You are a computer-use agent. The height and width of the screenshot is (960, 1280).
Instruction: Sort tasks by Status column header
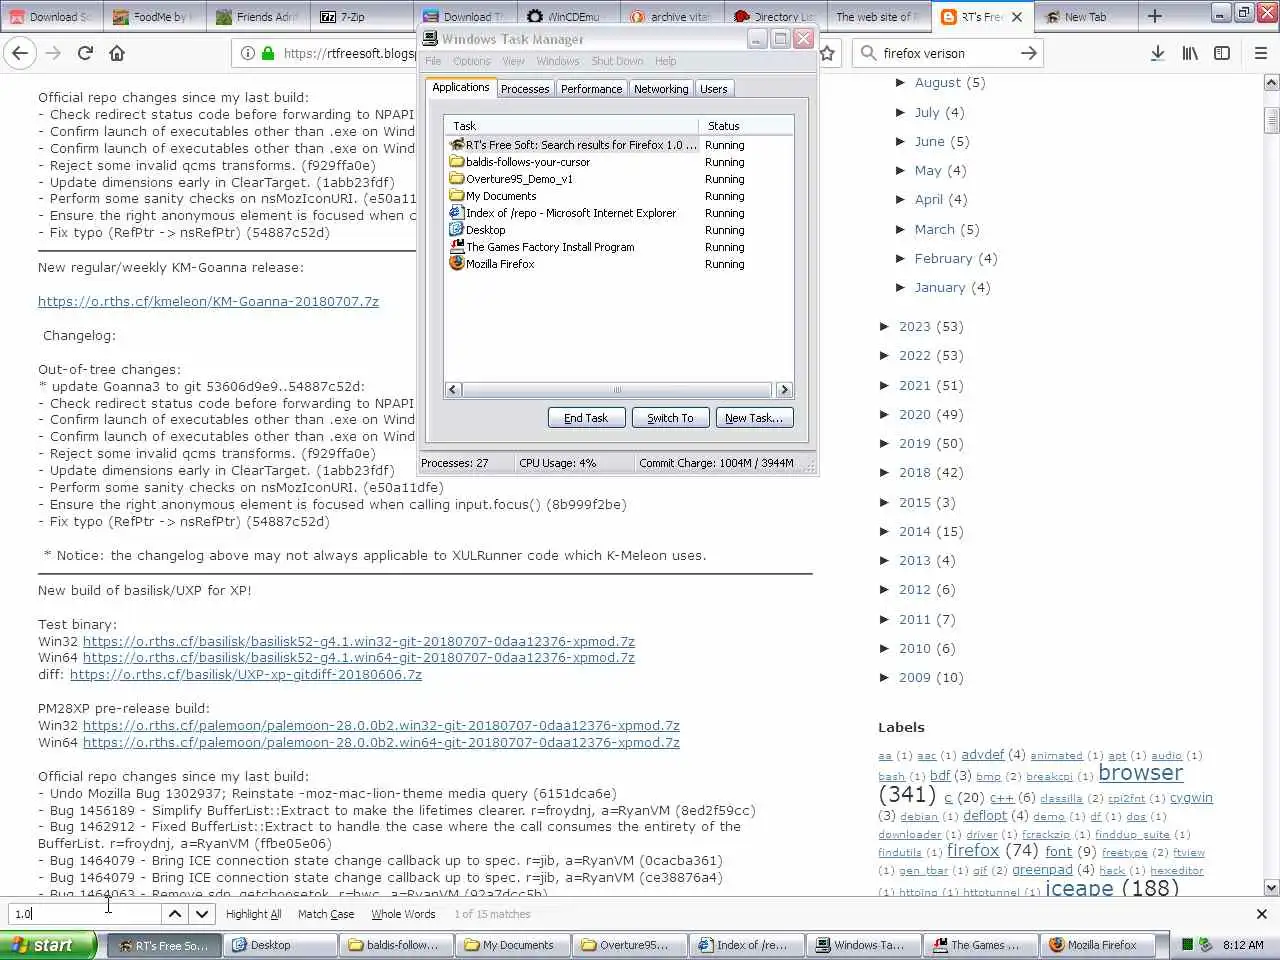pos(745,126)
